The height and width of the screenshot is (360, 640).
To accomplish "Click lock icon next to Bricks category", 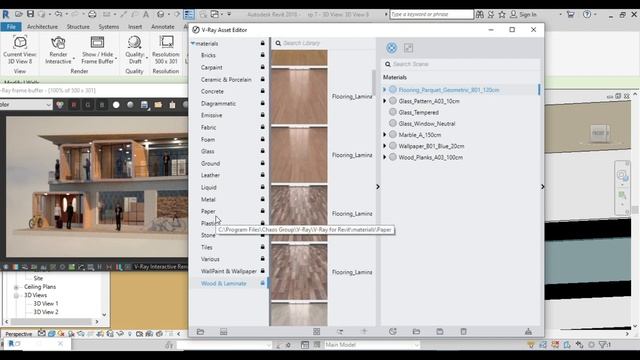I will [262, 55].
